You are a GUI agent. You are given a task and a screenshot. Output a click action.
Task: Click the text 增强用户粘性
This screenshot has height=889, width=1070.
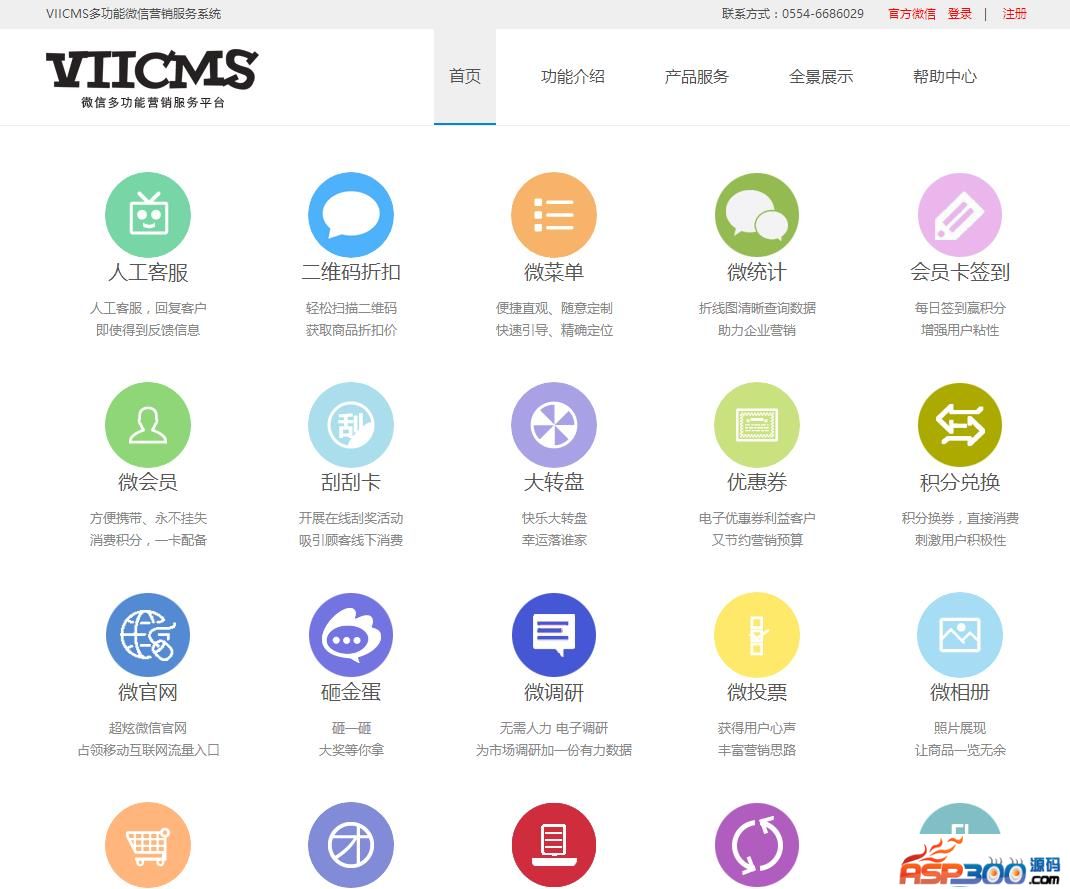pos(959,330)
